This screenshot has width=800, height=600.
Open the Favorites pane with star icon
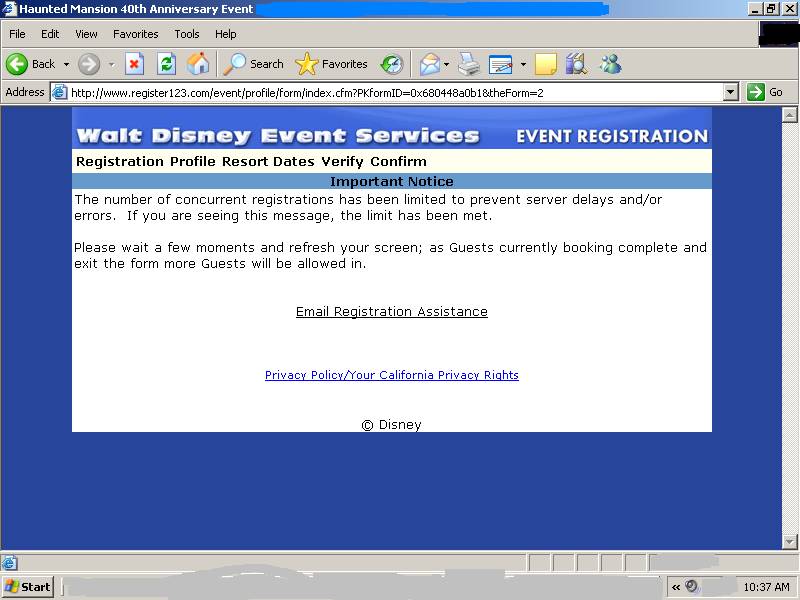coord(332,64)
